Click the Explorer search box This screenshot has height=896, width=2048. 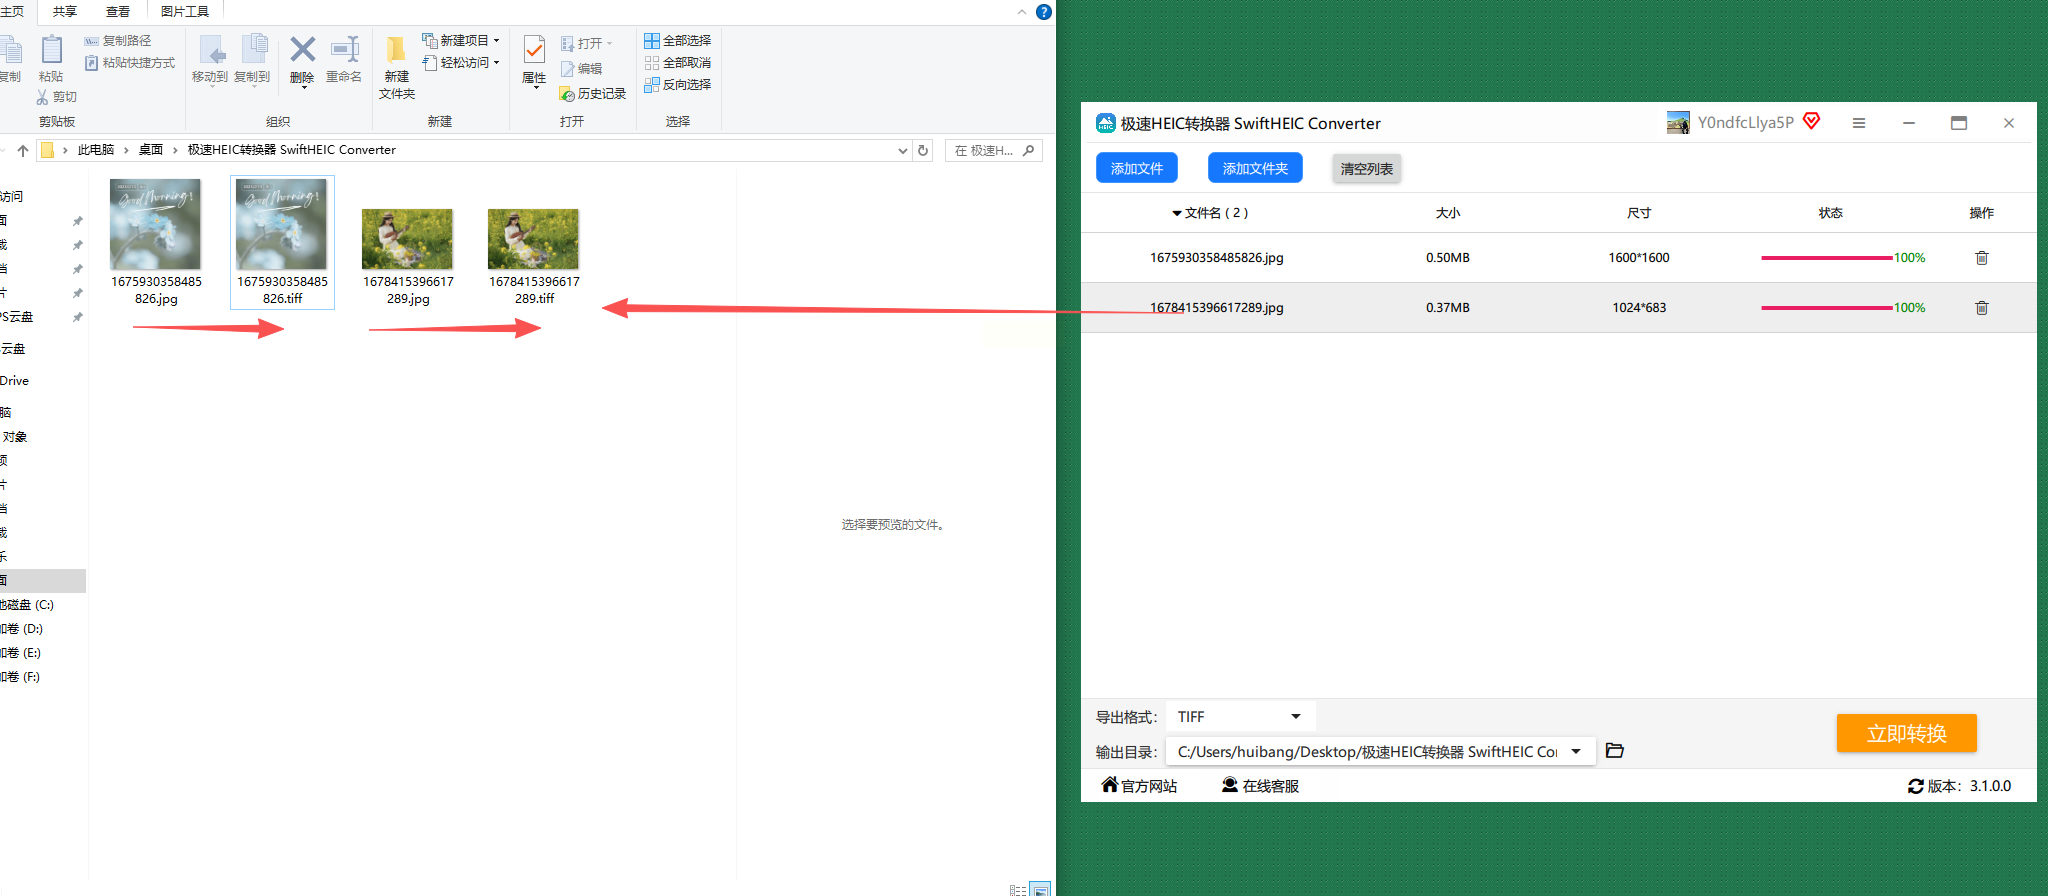[x=994, y=150]
